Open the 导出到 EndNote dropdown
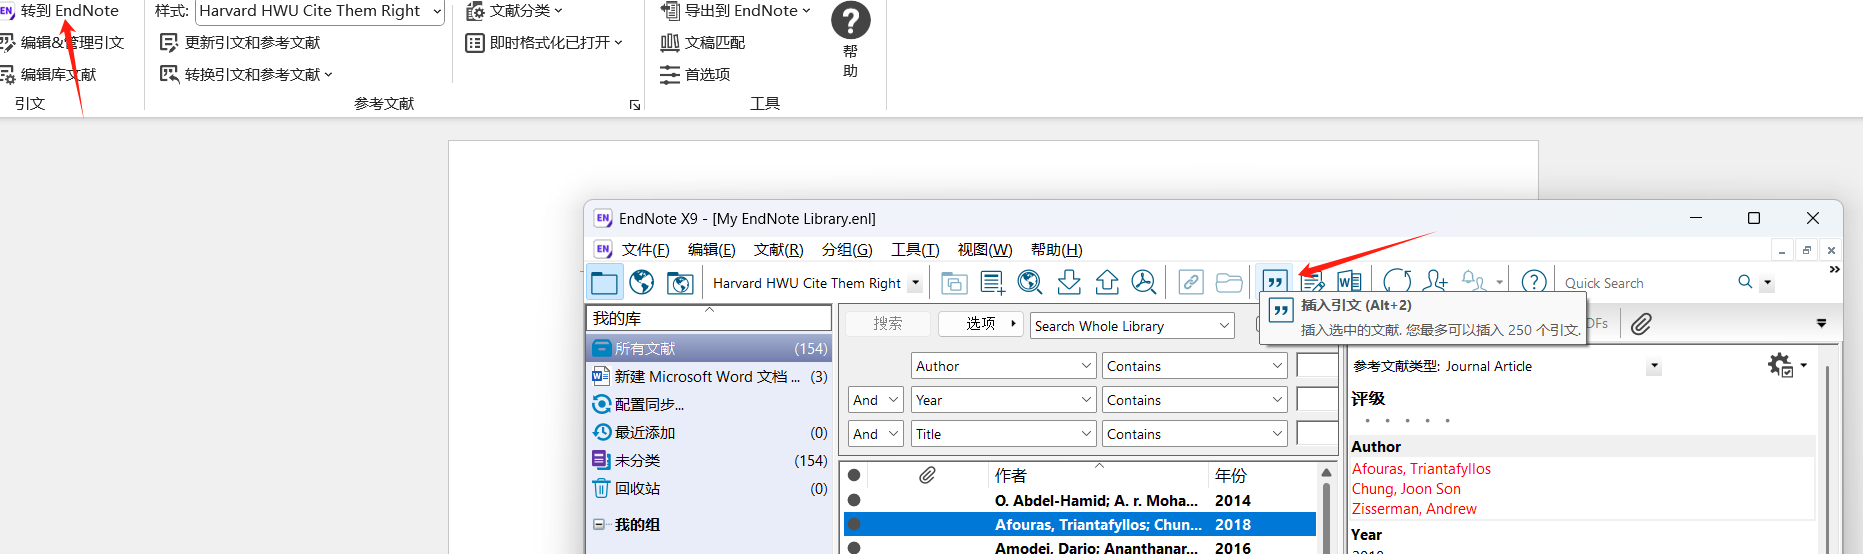The image size is (1863, 554). [x=735, y=11]
